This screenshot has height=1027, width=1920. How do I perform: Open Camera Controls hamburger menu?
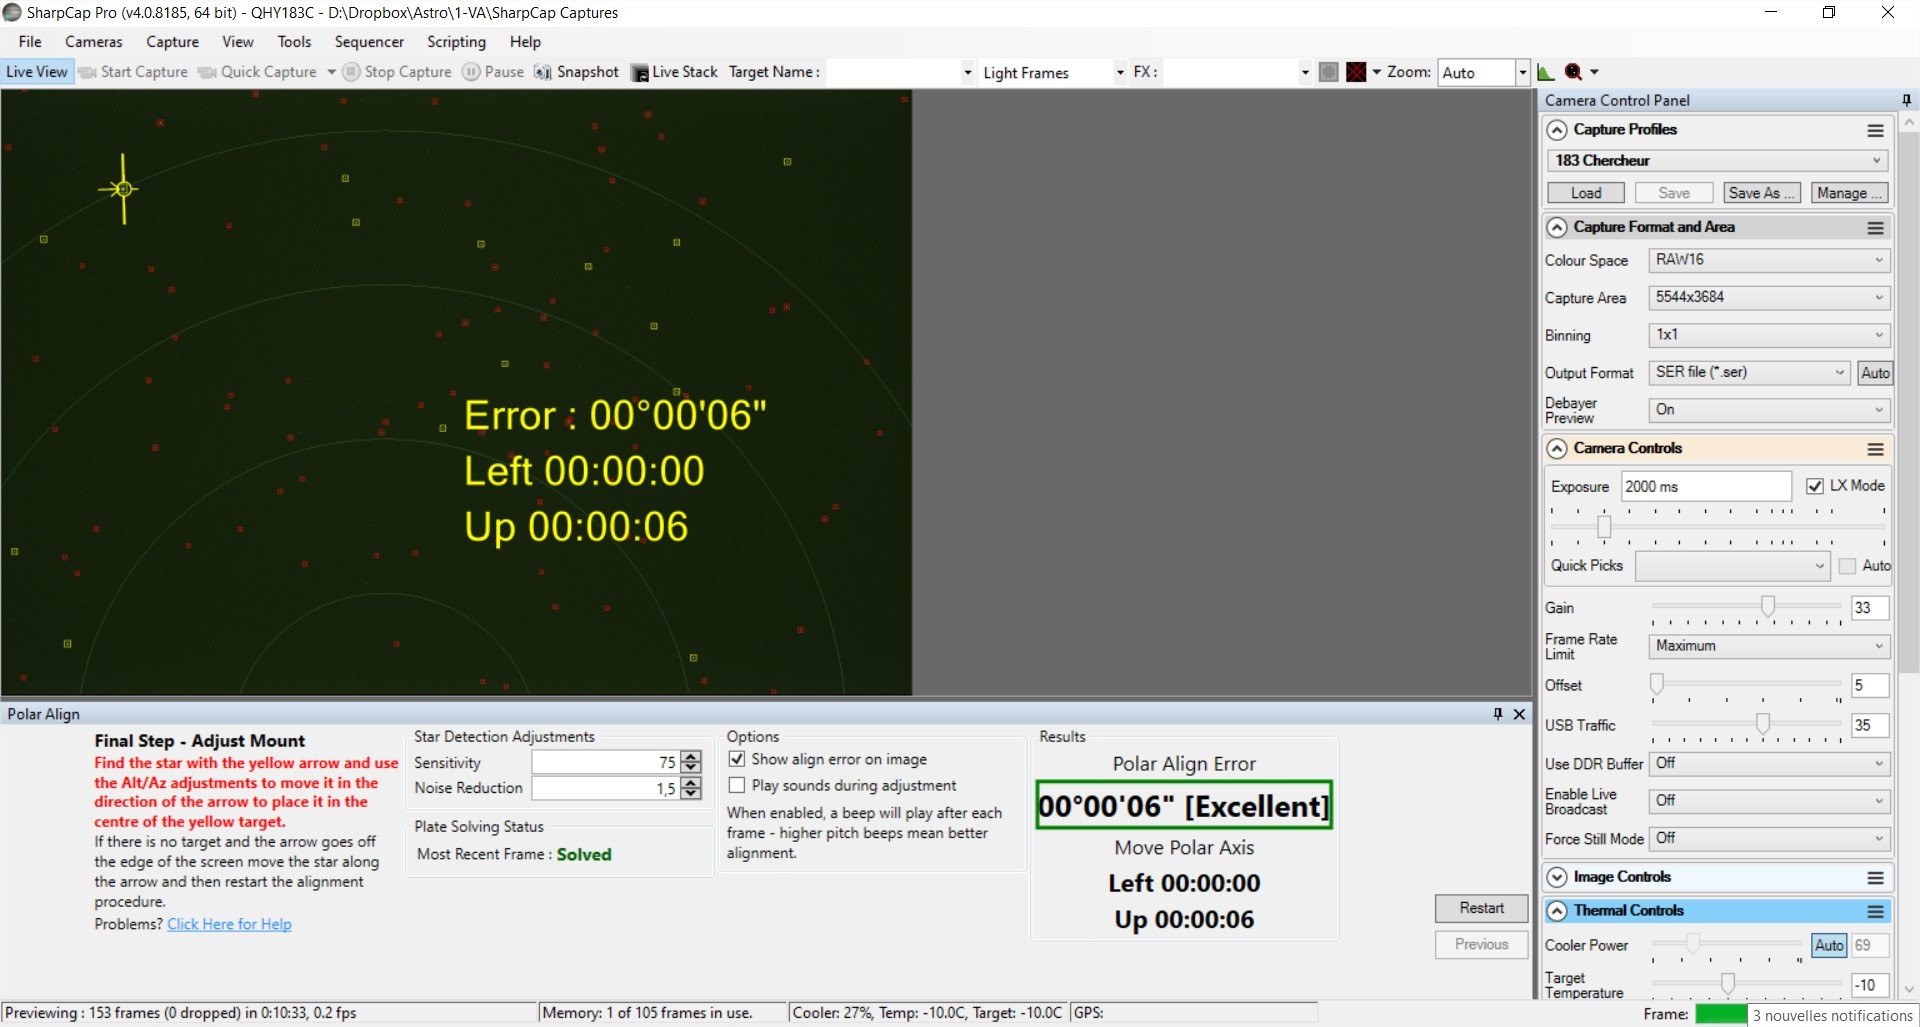[1875, 449]
